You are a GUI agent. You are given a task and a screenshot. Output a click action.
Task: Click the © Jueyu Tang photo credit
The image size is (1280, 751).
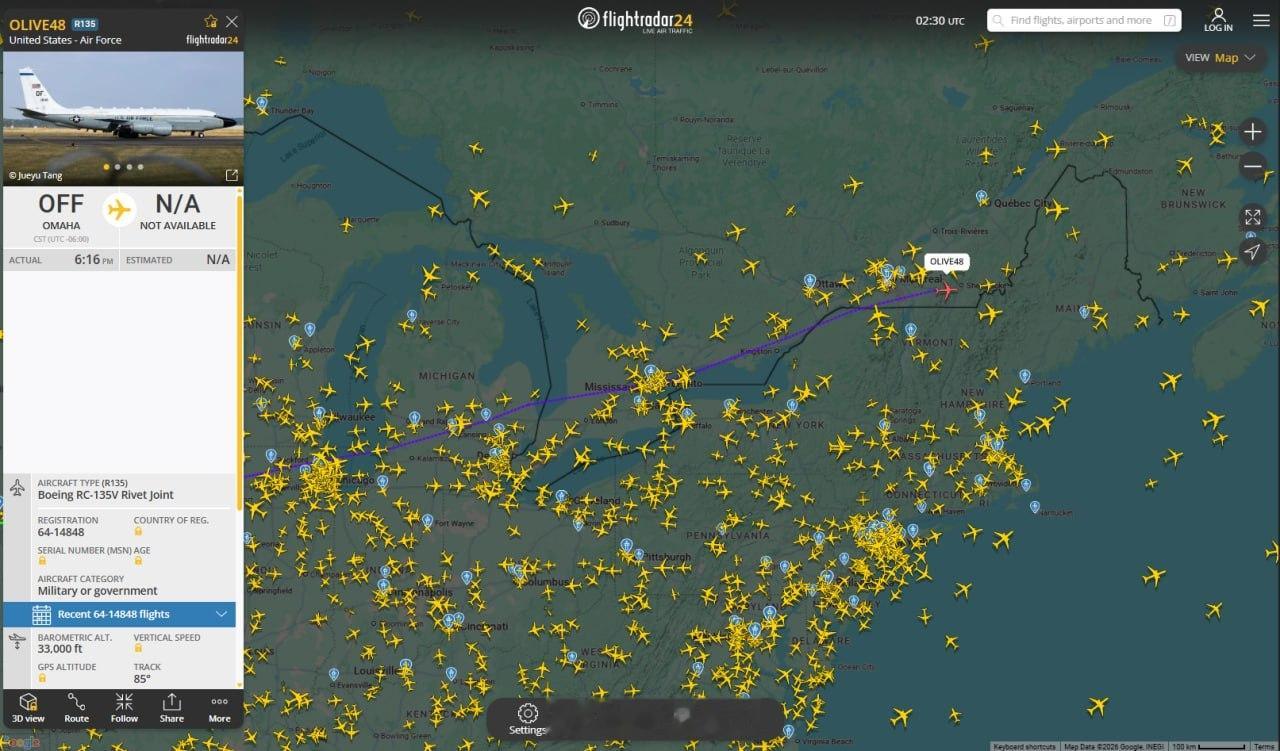click(x=36, y=176)
